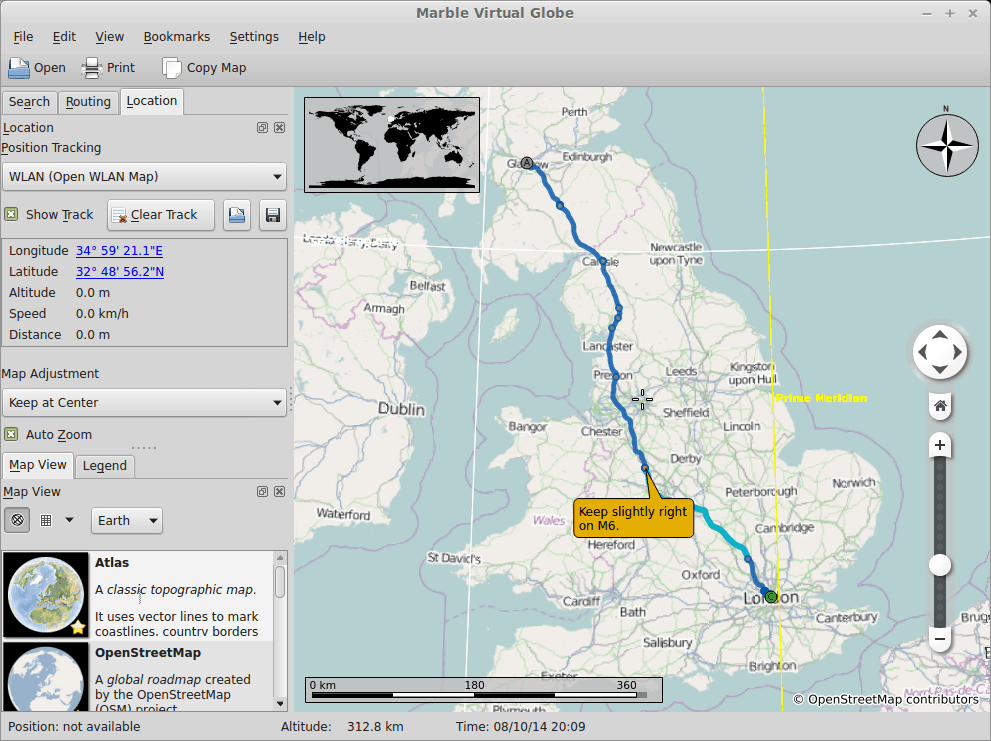Click the 'Position: not available' status text
The image size is (991, 741).
74,727
